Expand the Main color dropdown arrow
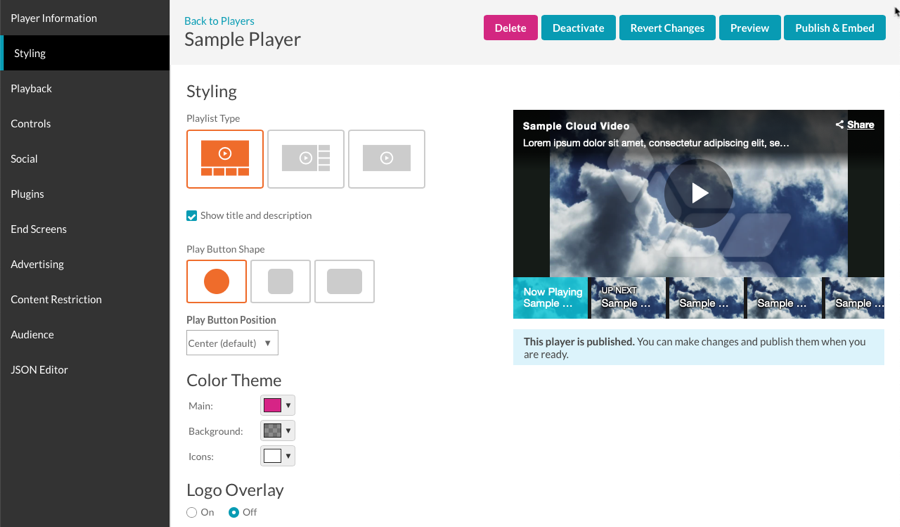Screen dimensions: 900x527 (x=288, y=405)
